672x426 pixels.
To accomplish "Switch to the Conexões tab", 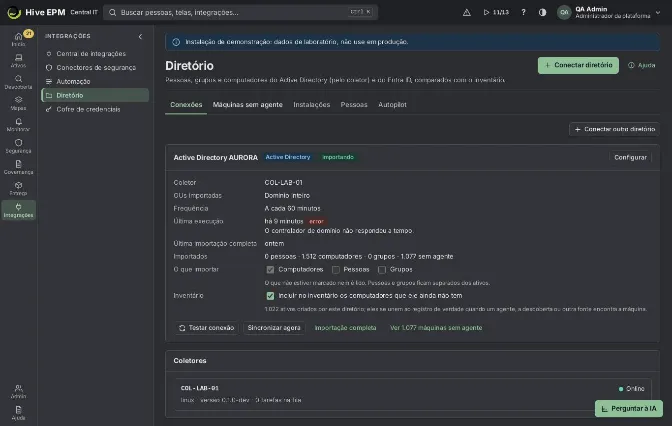I will pyautogui.click(x=186, y=105).
